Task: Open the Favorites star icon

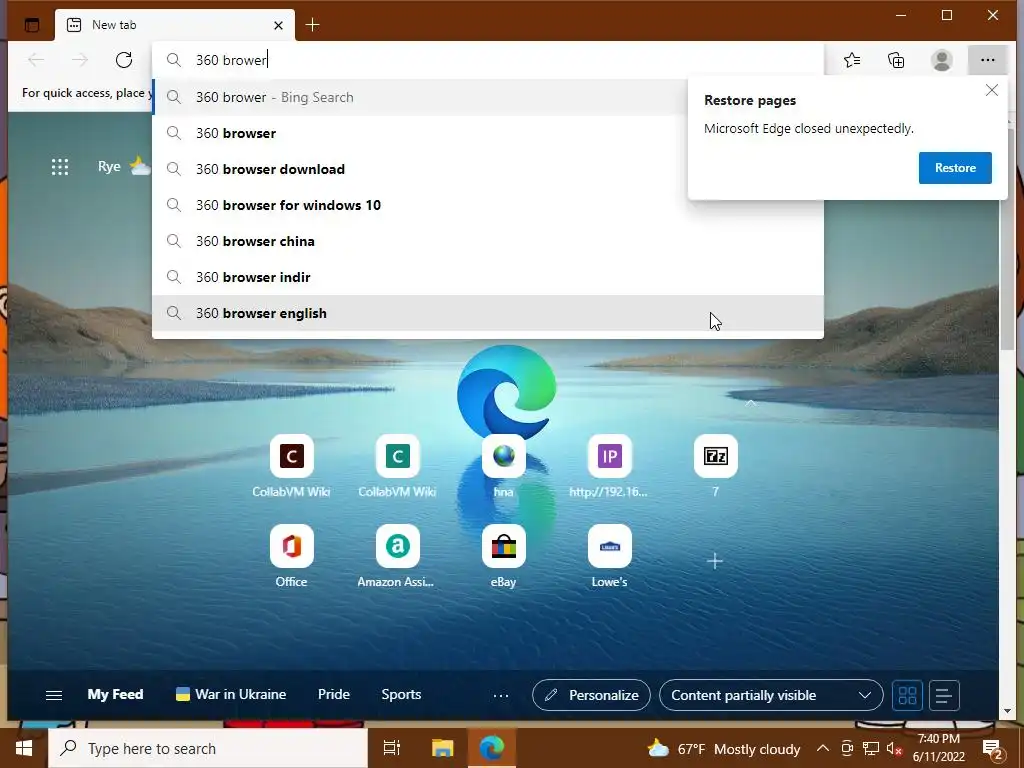Action: 852,60
